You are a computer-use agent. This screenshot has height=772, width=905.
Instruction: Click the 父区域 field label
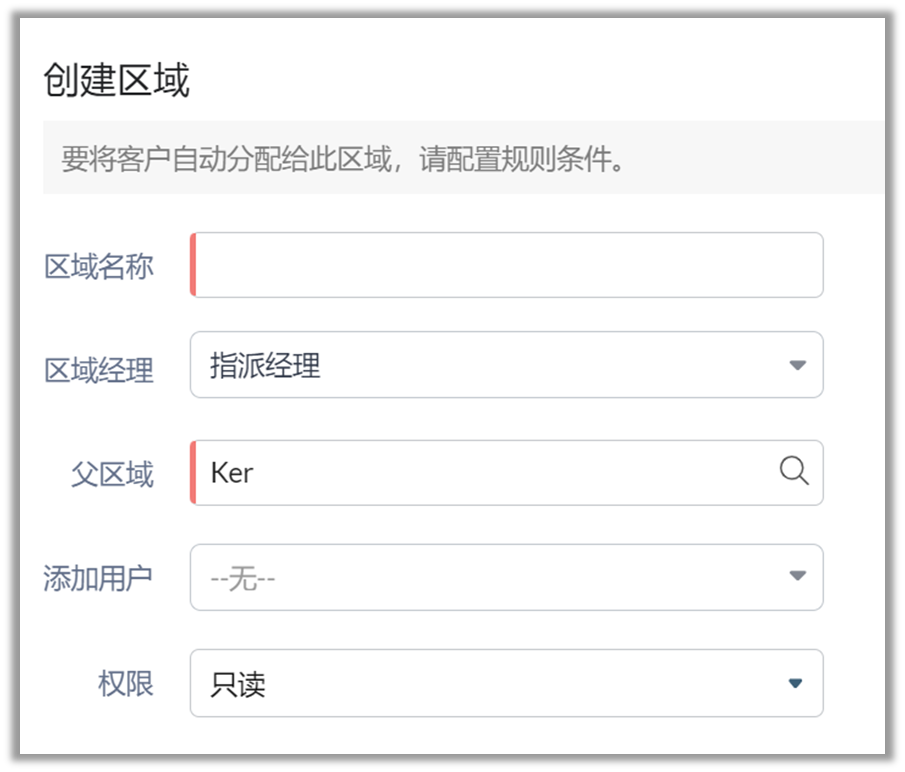[x=112, y=473]
